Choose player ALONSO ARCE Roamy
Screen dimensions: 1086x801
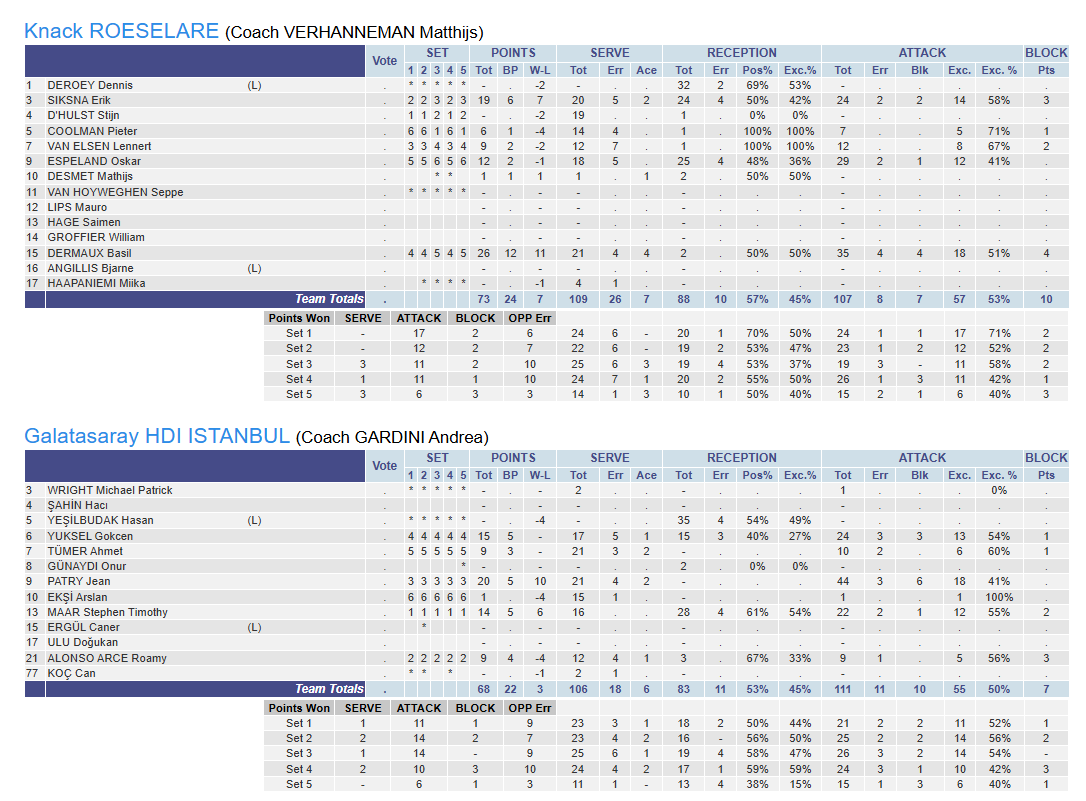(107, 658)
